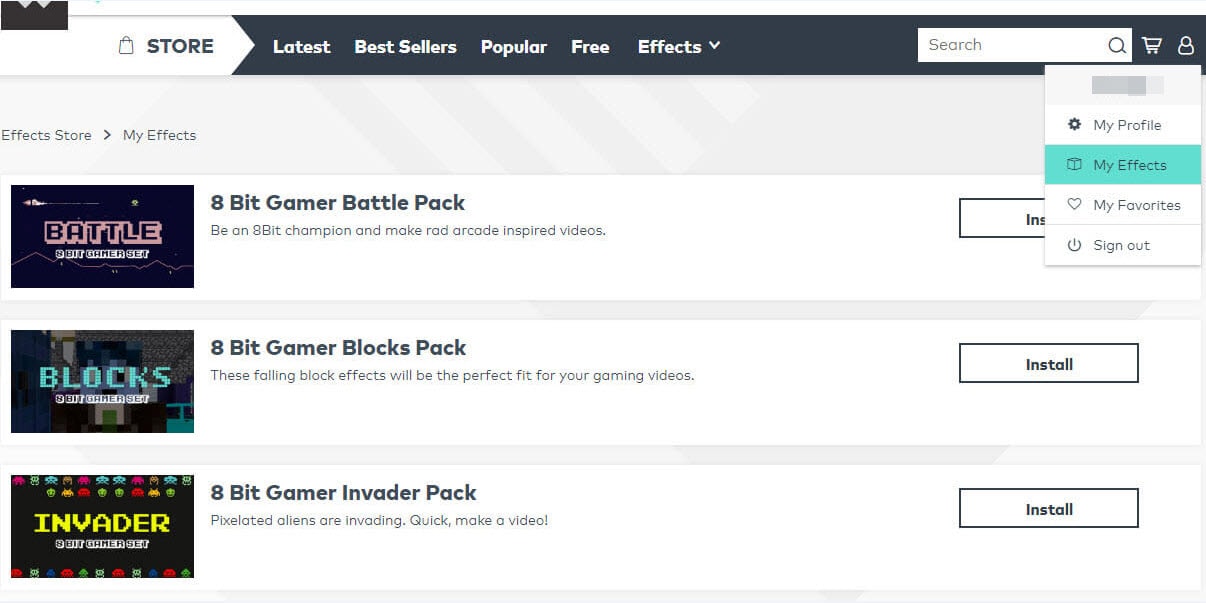Click the search magnifier icon
1206x603 pixels.
click(1116, 45)
